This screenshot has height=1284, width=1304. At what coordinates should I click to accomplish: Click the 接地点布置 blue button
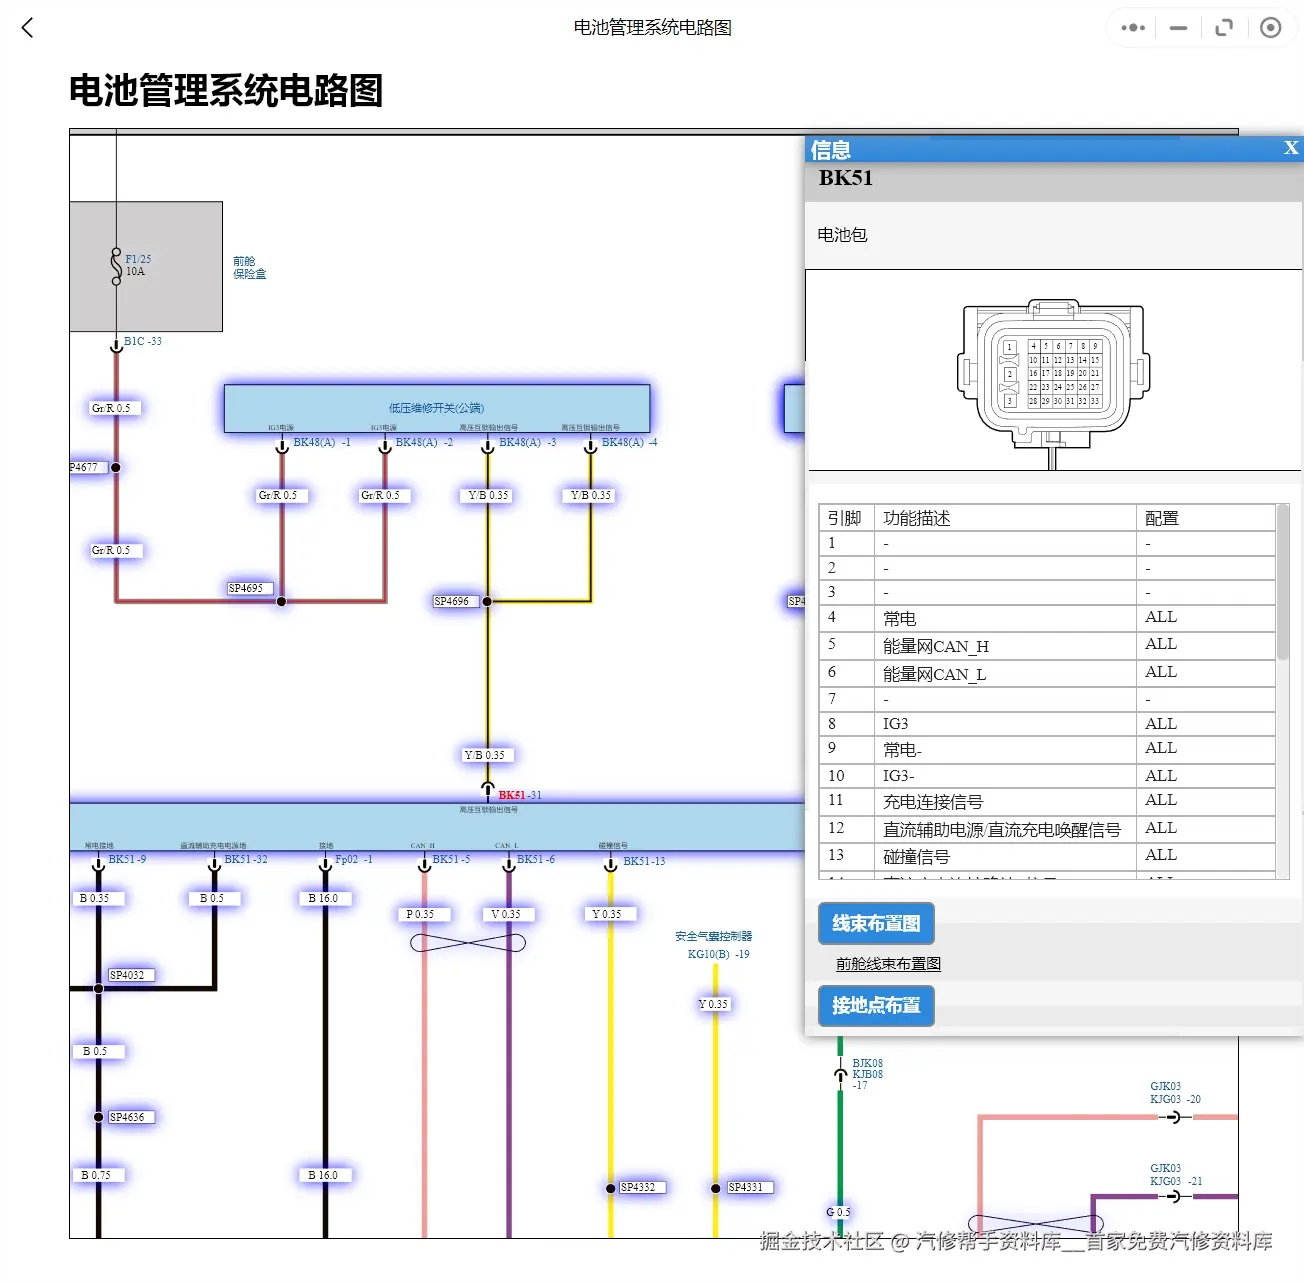point(875,1006)
